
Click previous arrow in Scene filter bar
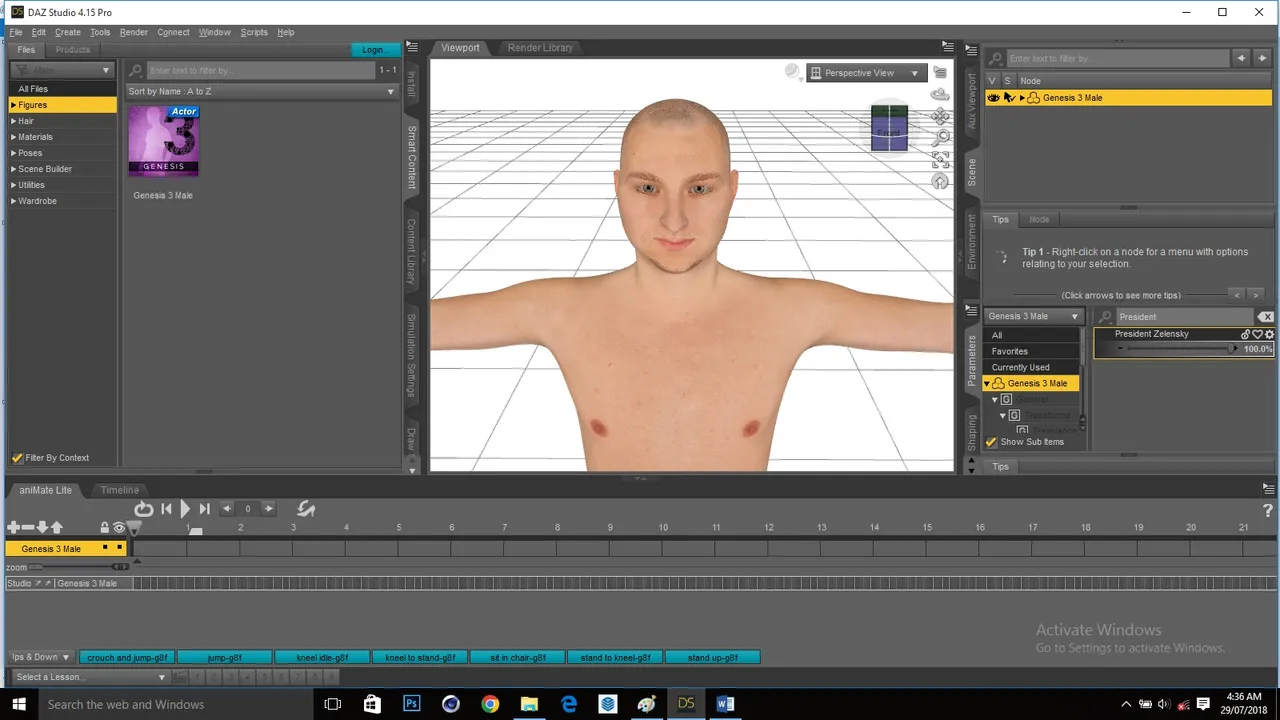1241,58
